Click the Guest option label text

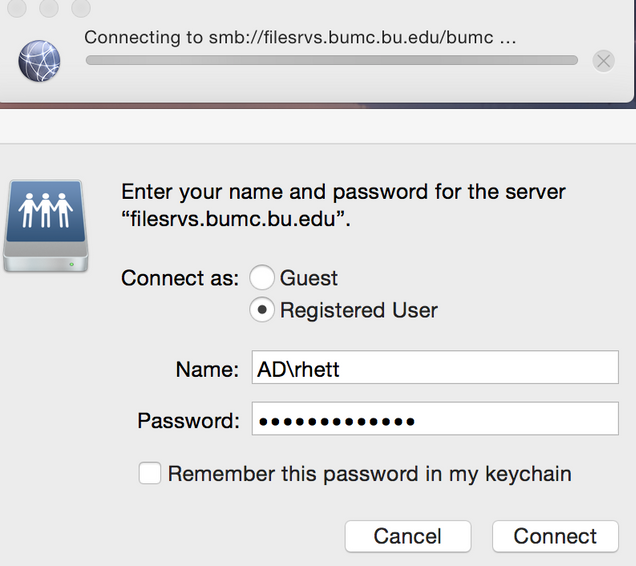tap(309, 278)
